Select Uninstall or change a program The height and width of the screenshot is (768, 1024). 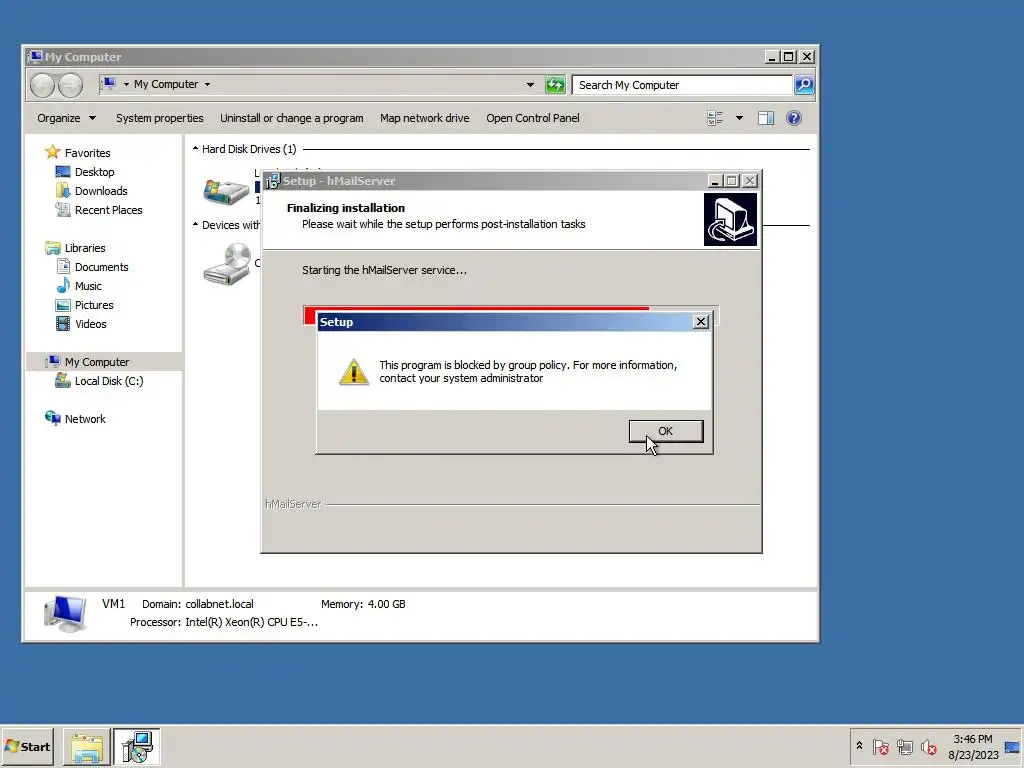point(291,118)
